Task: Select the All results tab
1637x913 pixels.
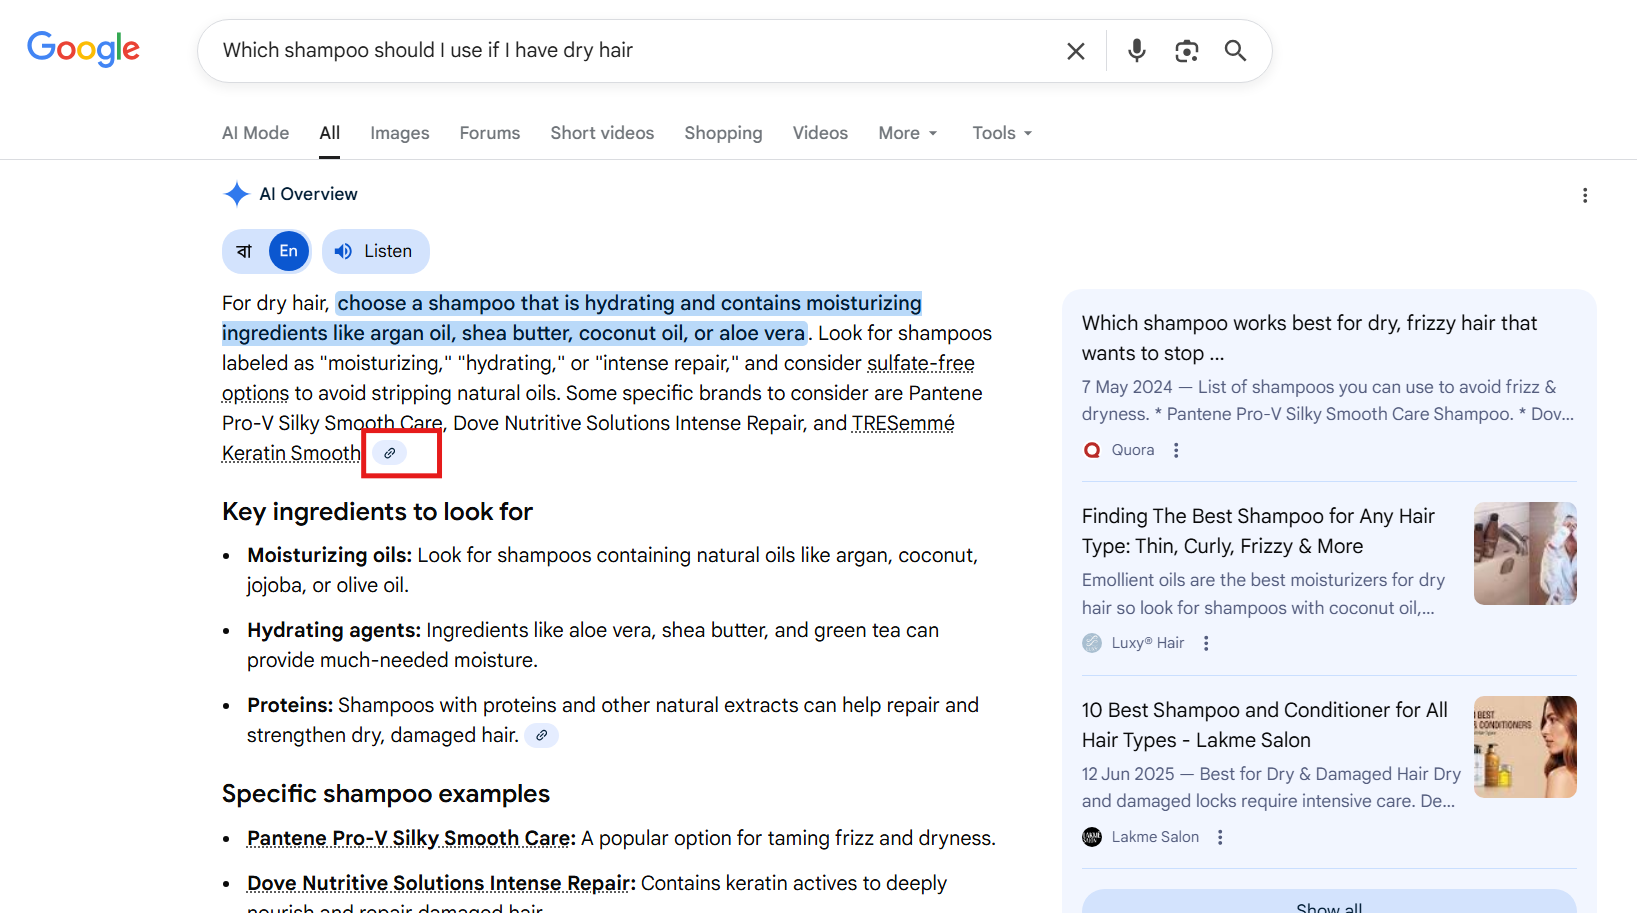Action: pyautogui.click(x=330, y=133)
